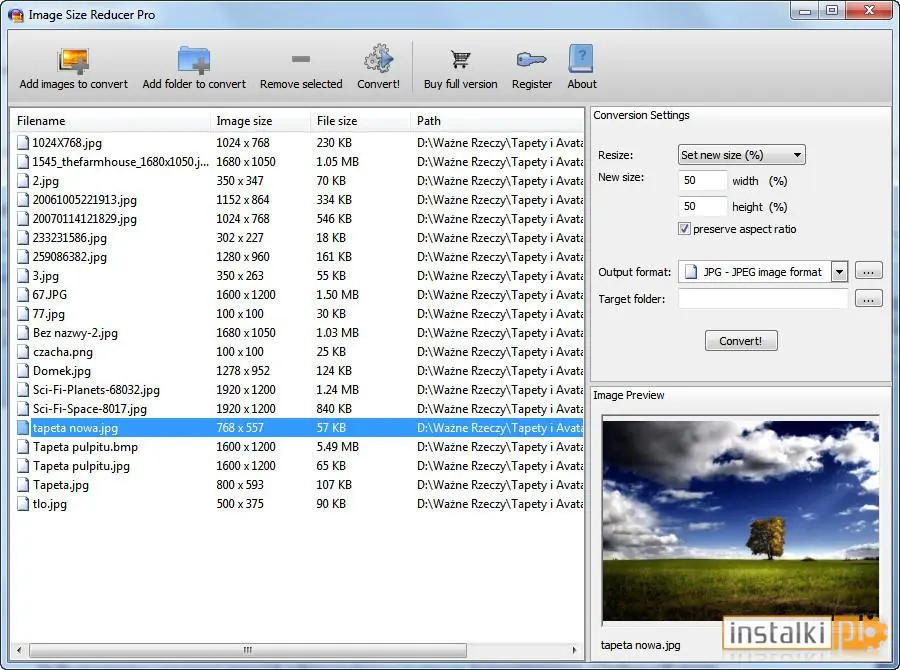Image resolution: width=900 pixels, height=670 pixels.
Task: Click the Add images to convert icon
Action: (73, 60)
